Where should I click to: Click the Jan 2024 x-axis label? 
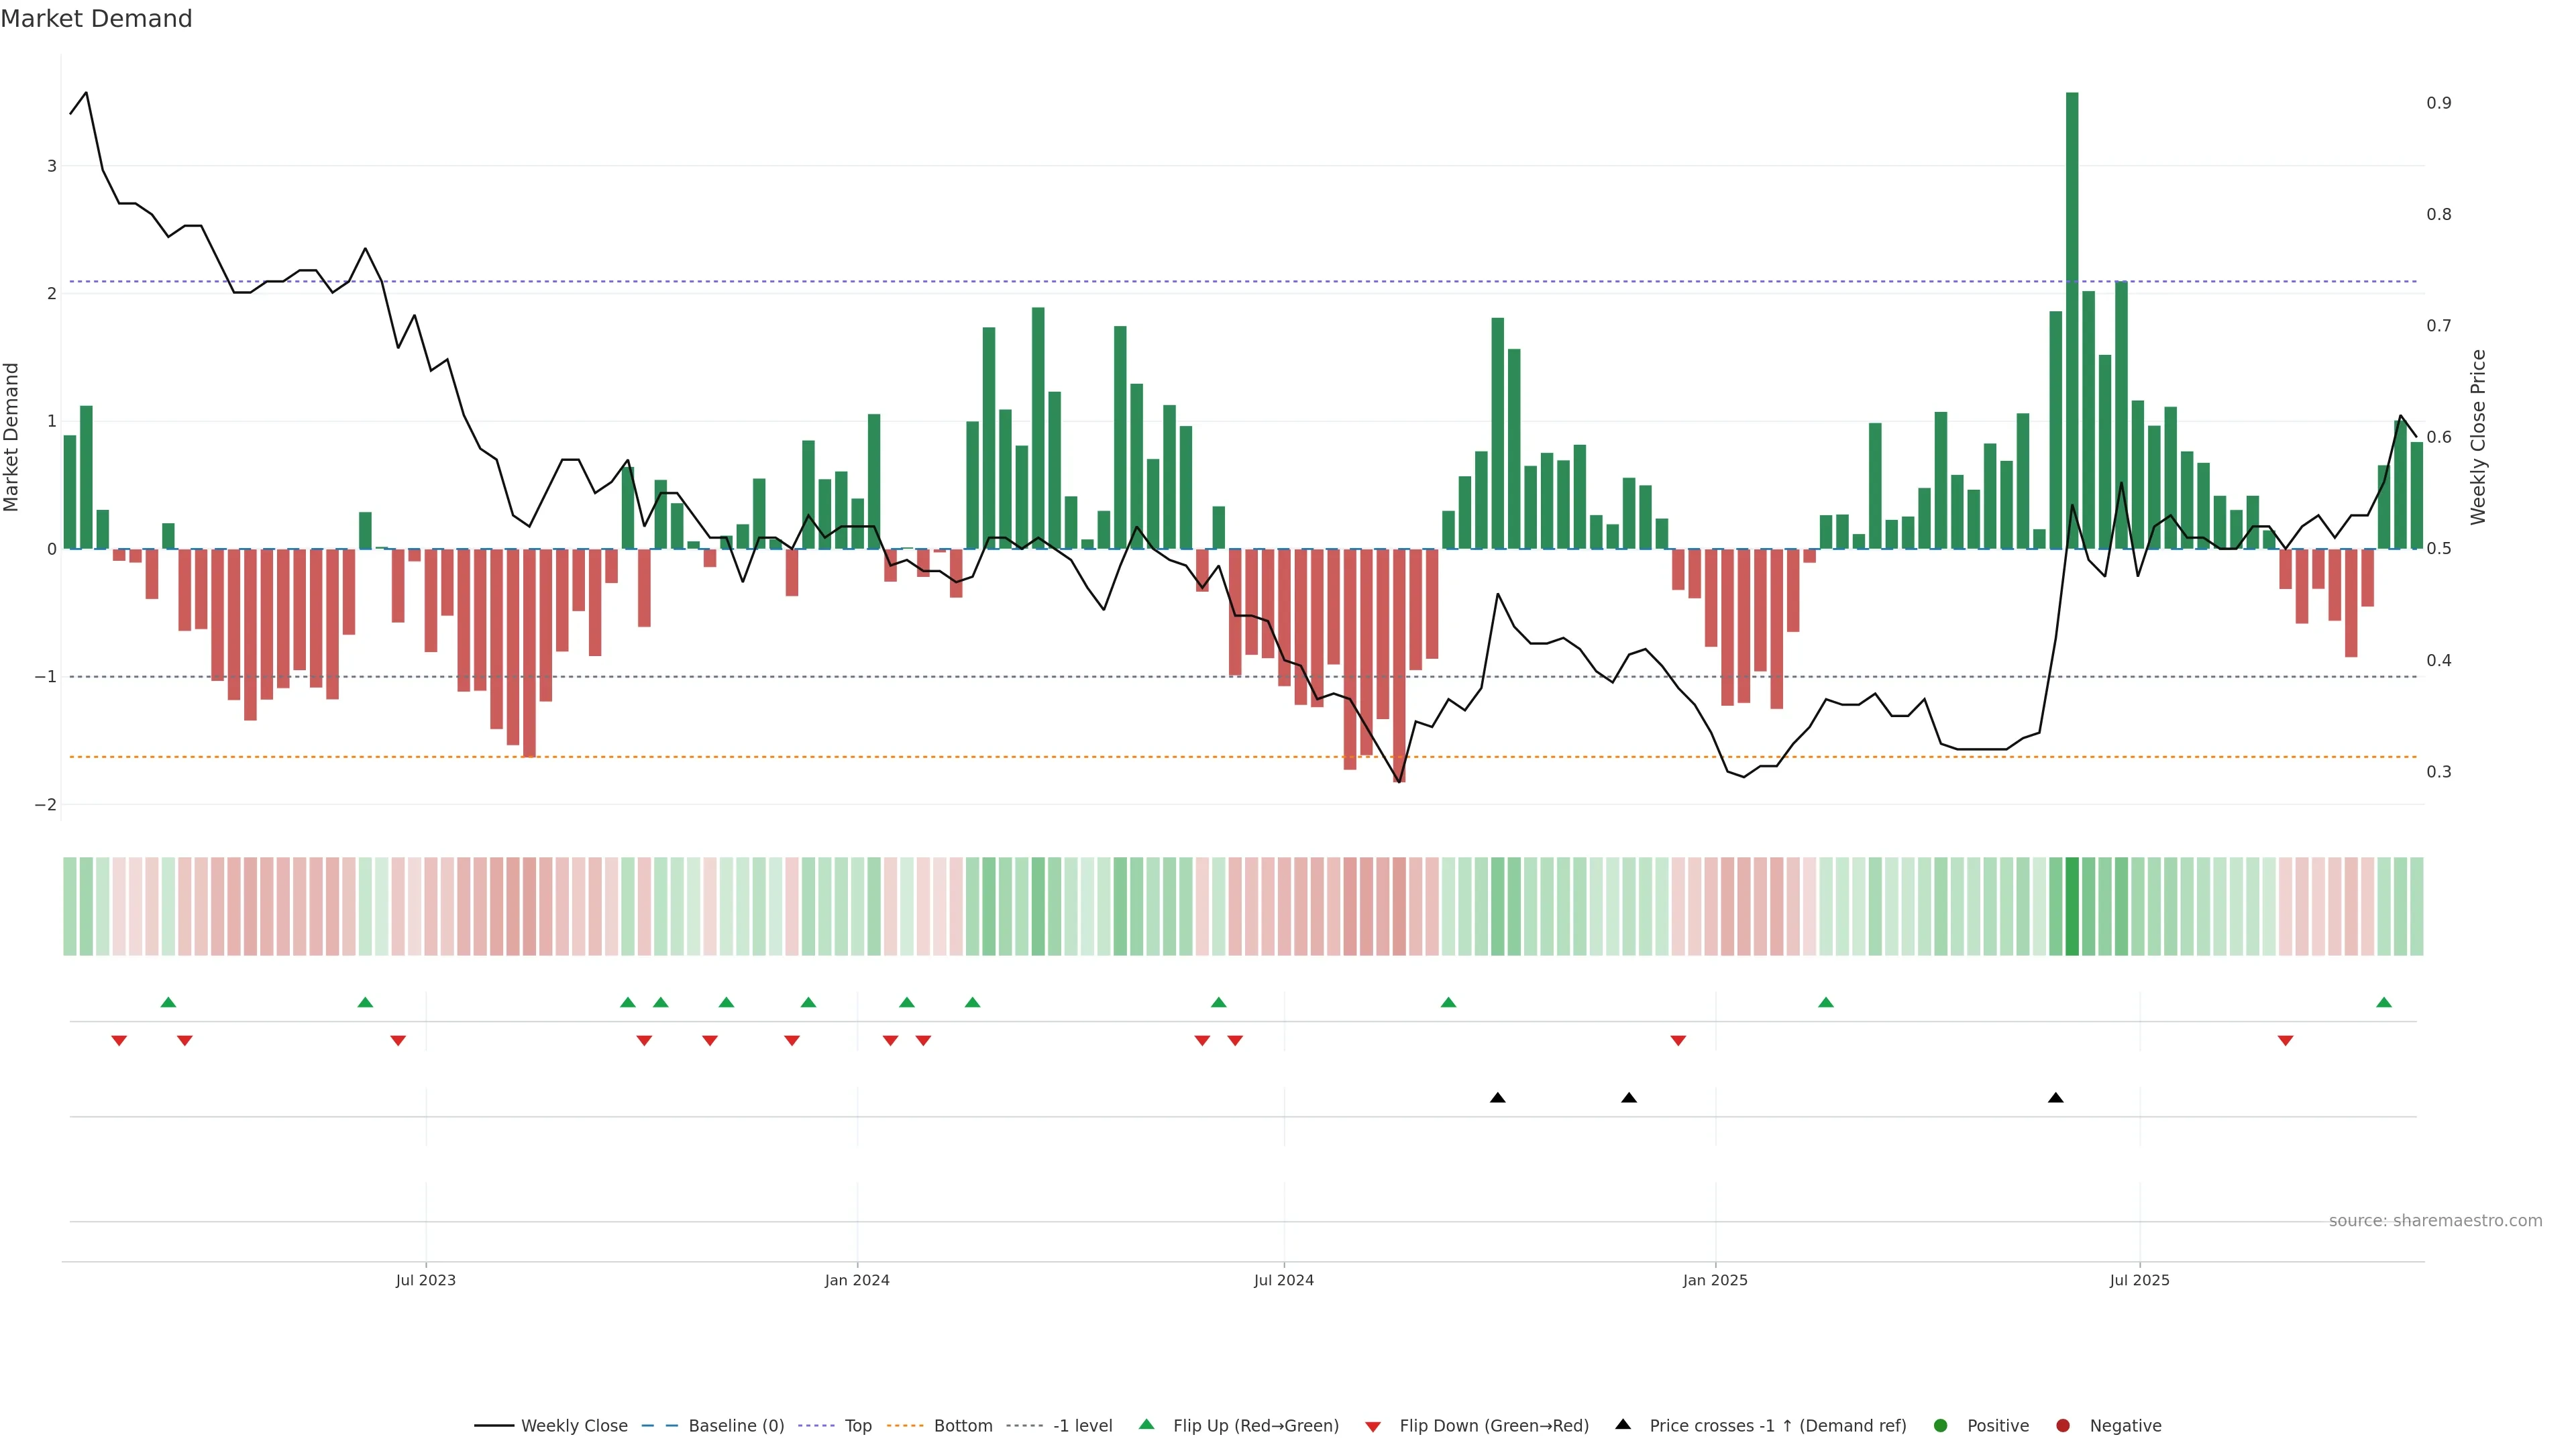tap(857, 1280)
